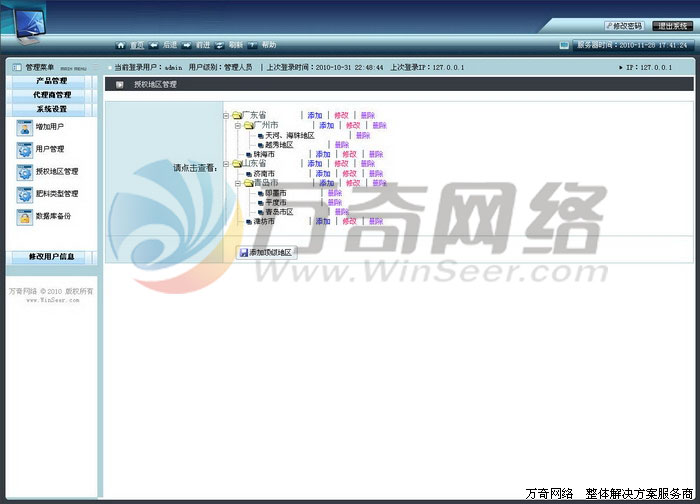The image size is (700, 504).
Task: Select the 潍坊市 tree item
Action: click(x=264, y=221)
